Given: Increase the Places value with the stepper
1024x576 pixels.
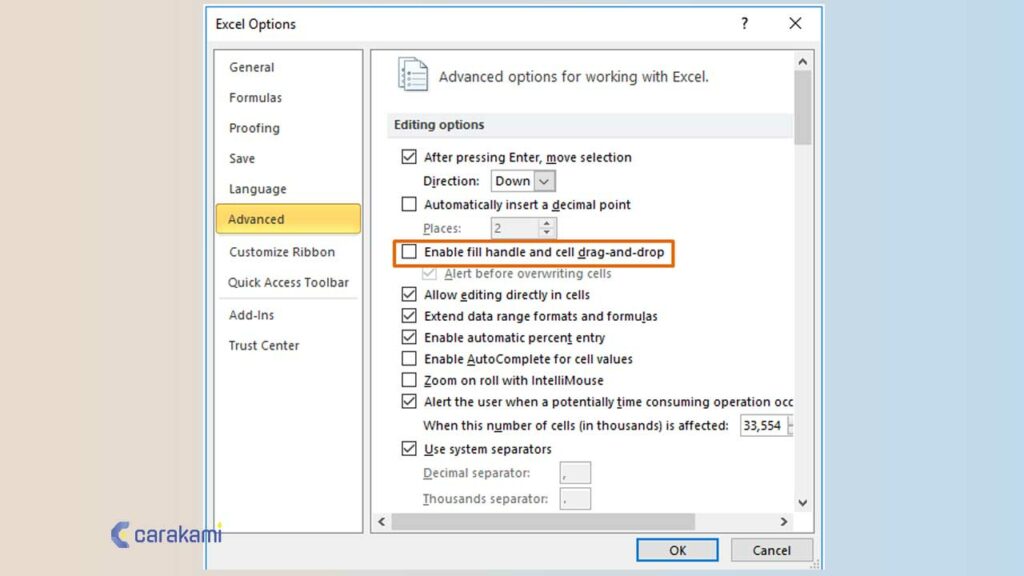Looking at the screenshot, I should [546, 224].
